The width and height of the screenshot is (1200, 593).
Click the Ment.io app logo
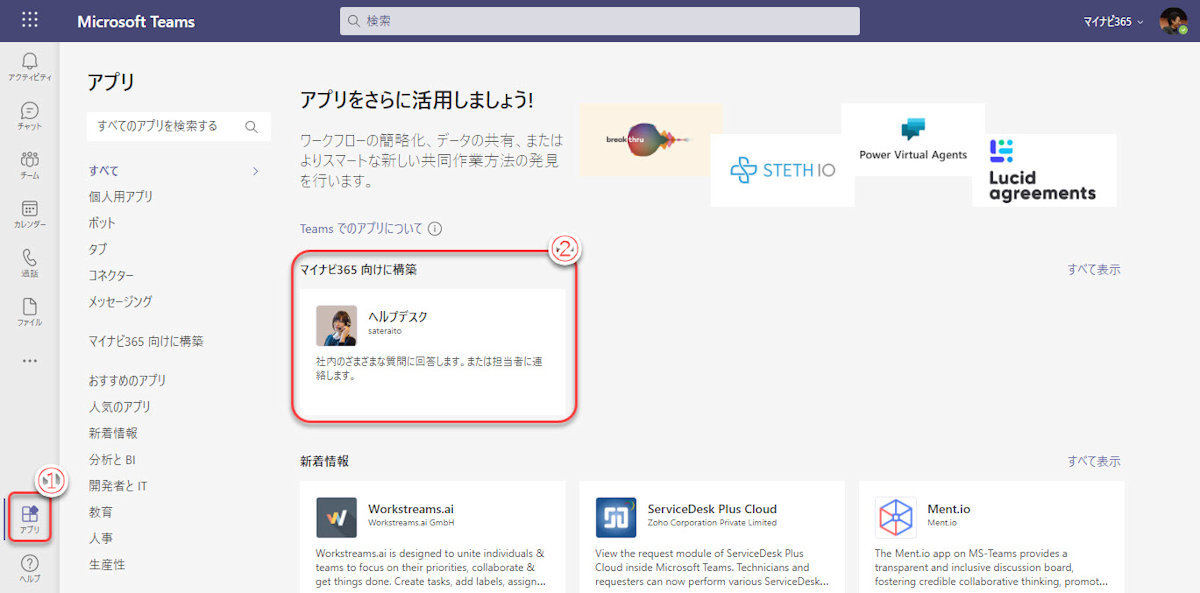(x=895, y=517)
